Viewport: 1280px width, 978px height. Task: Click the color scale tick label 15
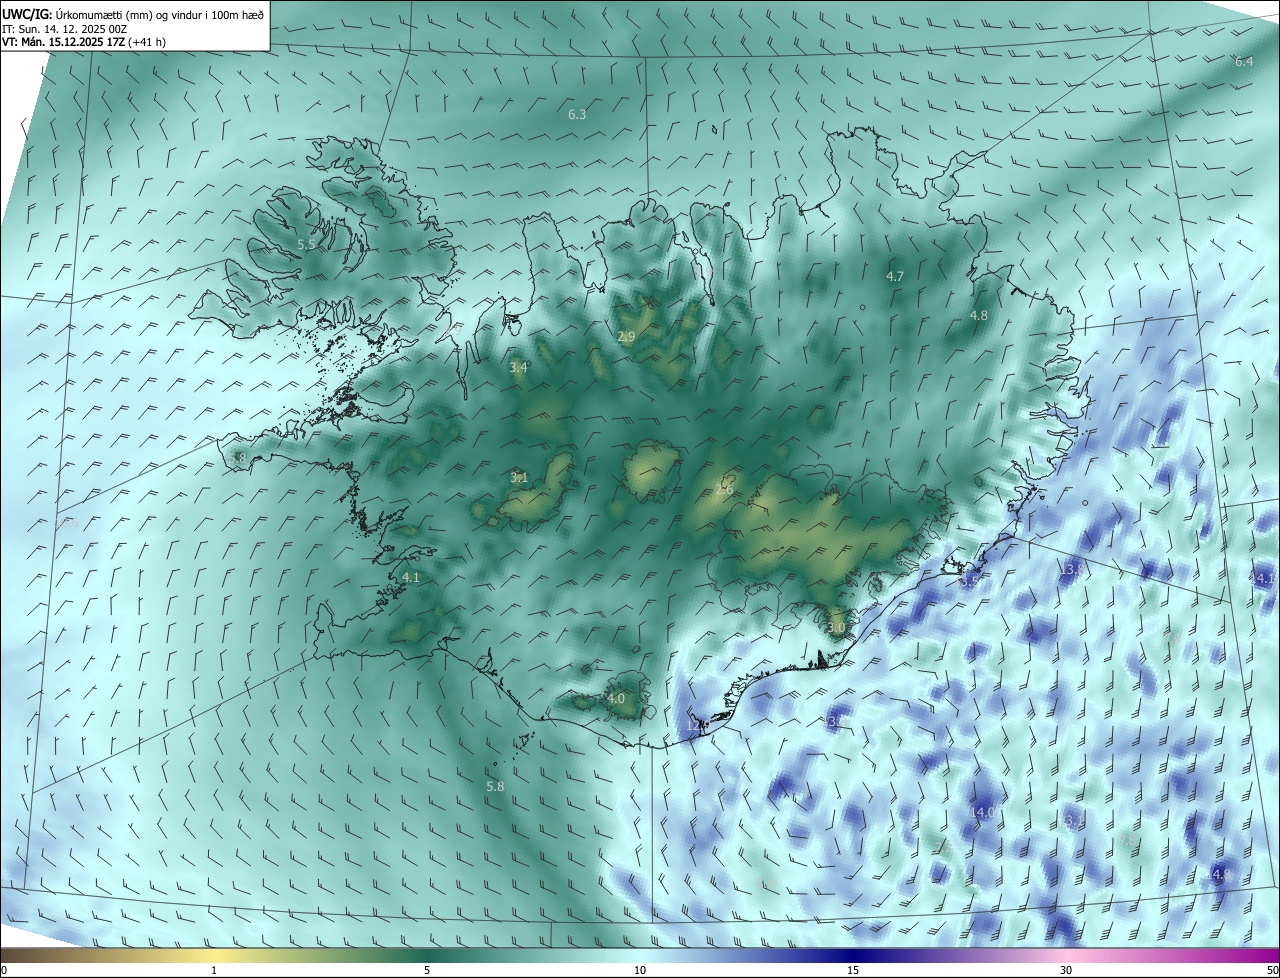click(853, 971)
